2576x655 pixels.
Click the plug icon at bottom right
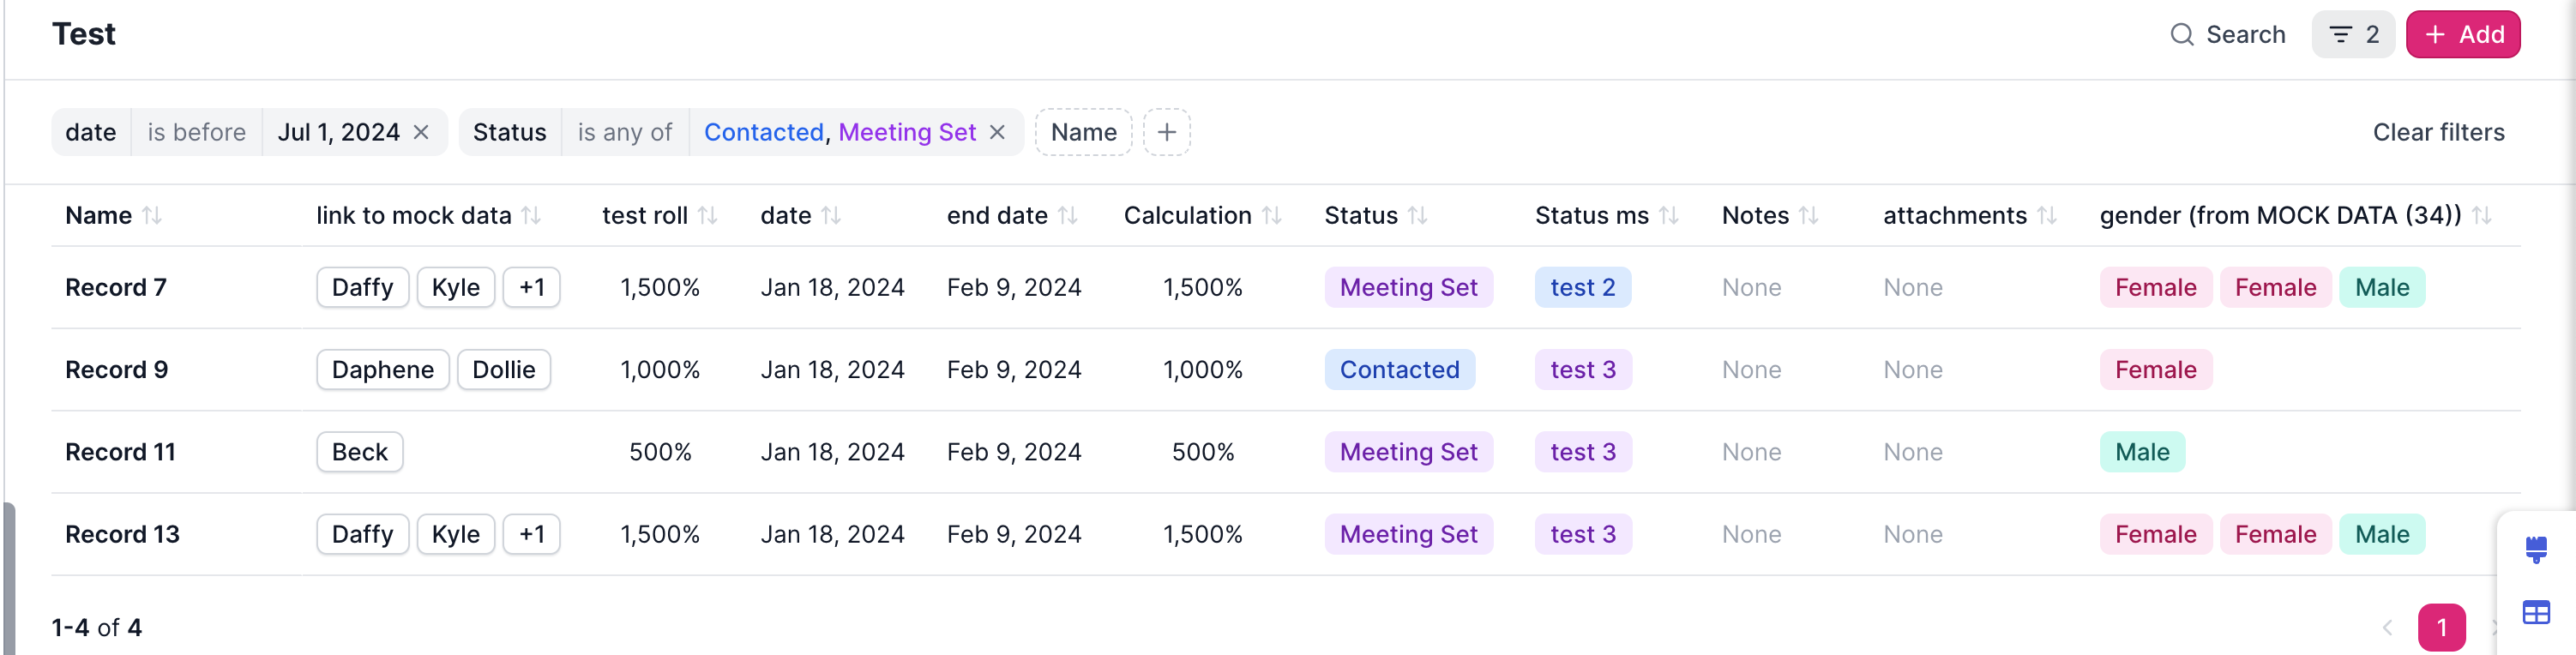tap(2535, 549)
